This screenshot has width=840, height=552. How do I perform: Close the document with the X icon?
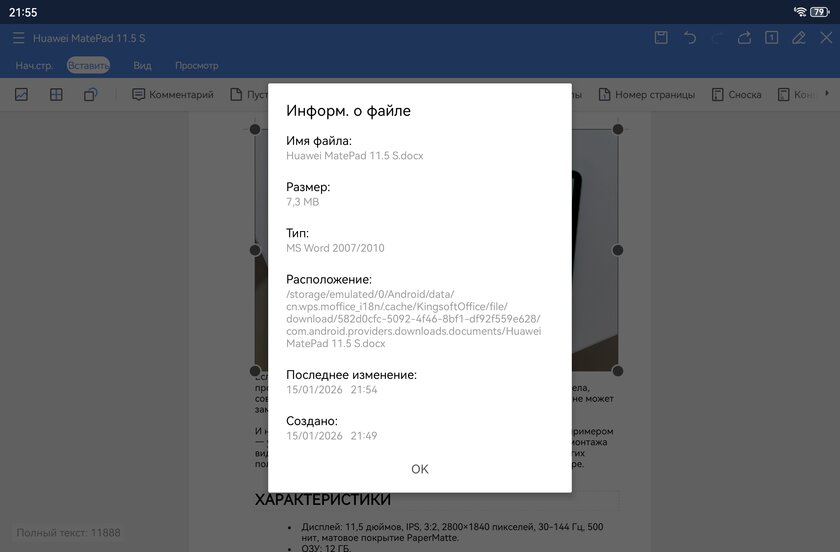point(826,38)
